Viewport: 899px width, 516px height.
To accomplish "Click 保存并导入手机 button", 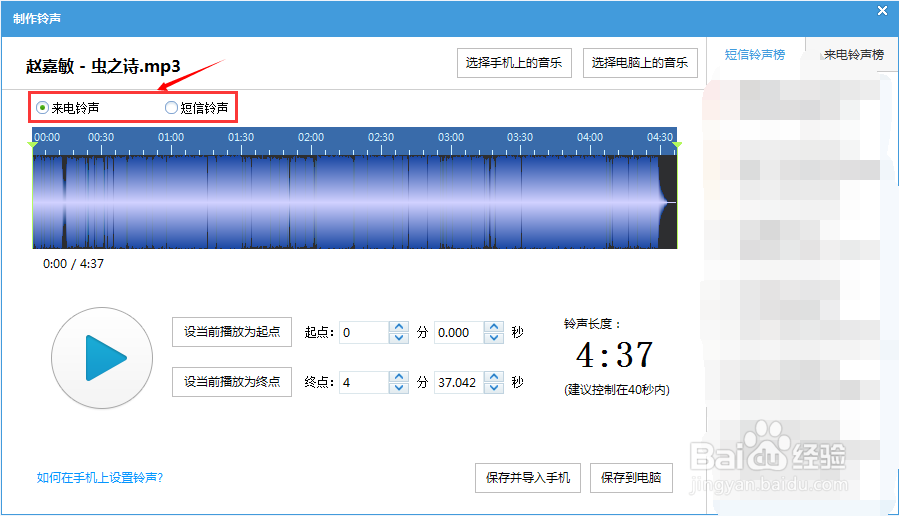I will click(527, 478).
